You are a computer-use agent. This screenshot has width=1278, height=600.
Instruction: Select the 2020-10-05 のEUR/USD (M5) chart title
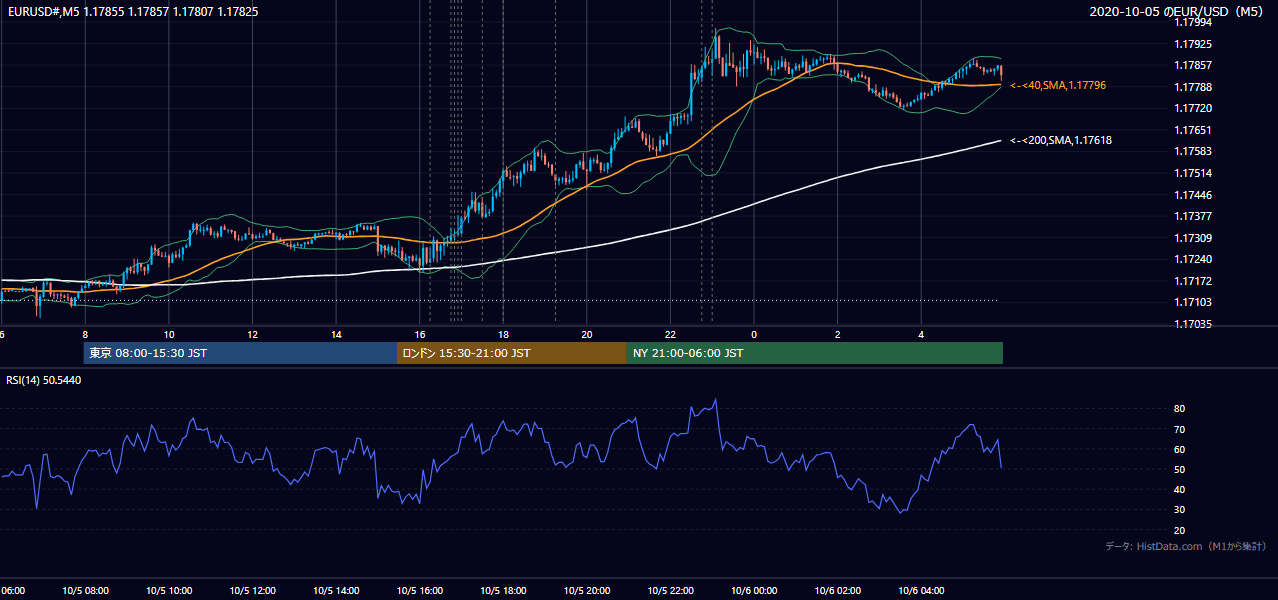coord(1177,11)
